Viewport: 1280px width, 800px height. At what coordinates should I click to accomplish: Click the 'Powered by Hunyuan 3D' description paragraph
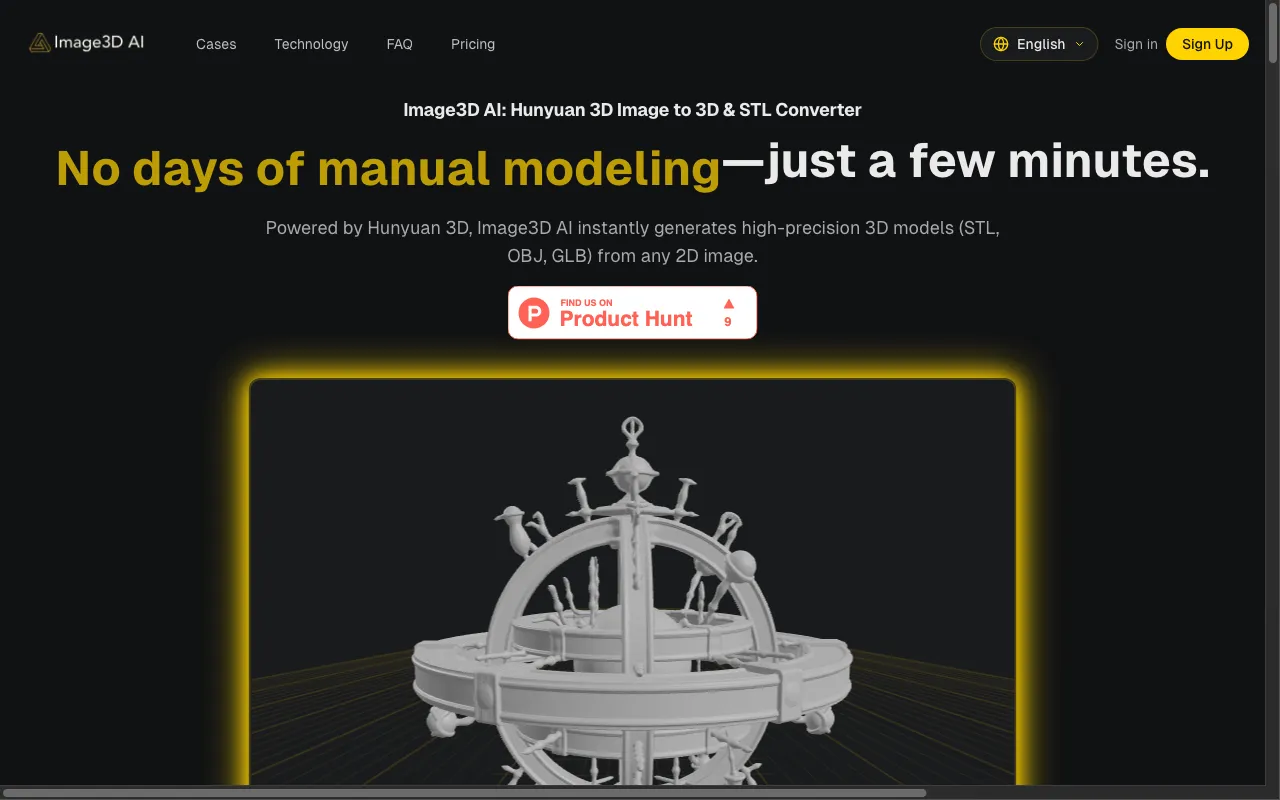pos(632,242)
